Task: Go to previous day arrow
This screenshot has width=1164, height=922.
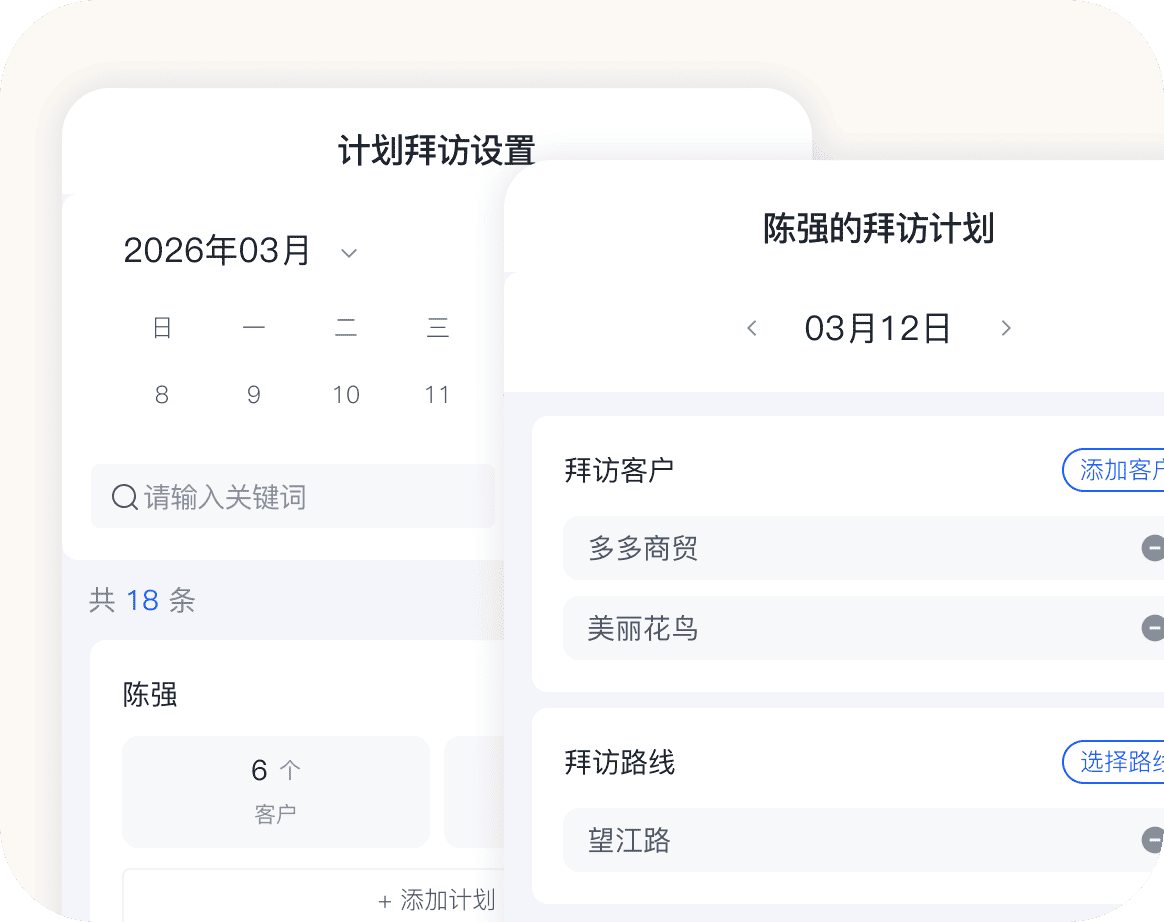Action: (752, 328)
